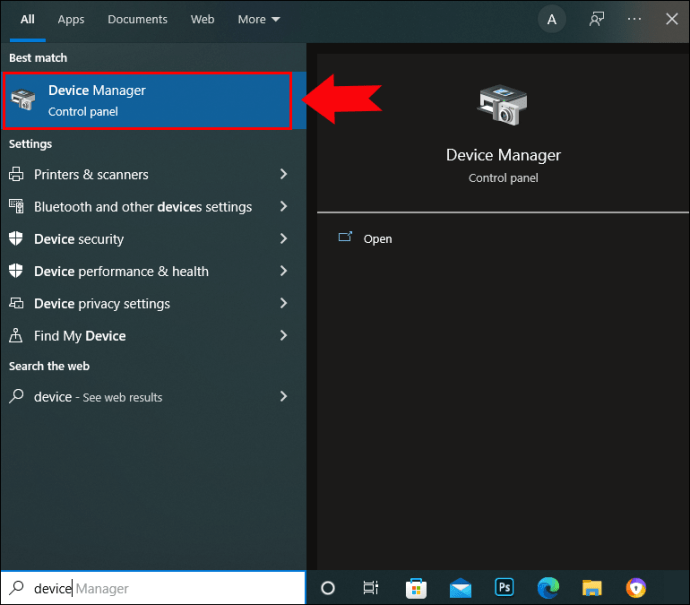690x605 pixels.
Task: Click the Bluetooth devices settings icon
Action: (x=16, y=206)
